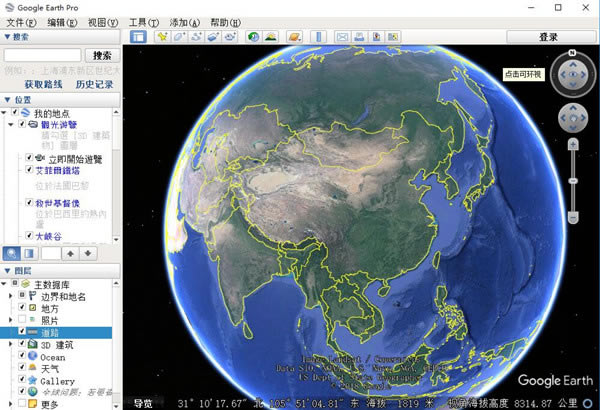Click the 搜索 search button
600x410 pixels.
click(x=102, y=55)
